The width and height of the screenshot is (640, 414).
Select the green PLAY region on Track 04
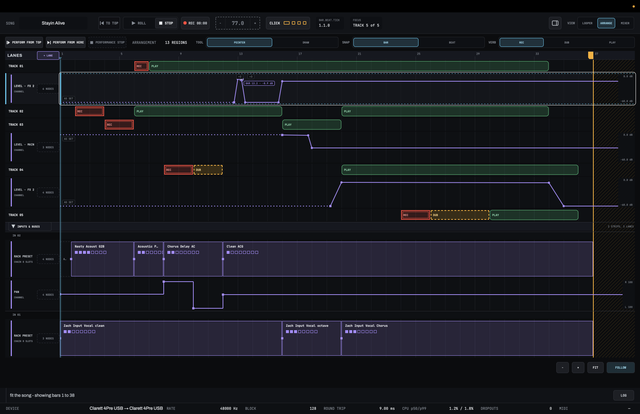pos(460,170)
